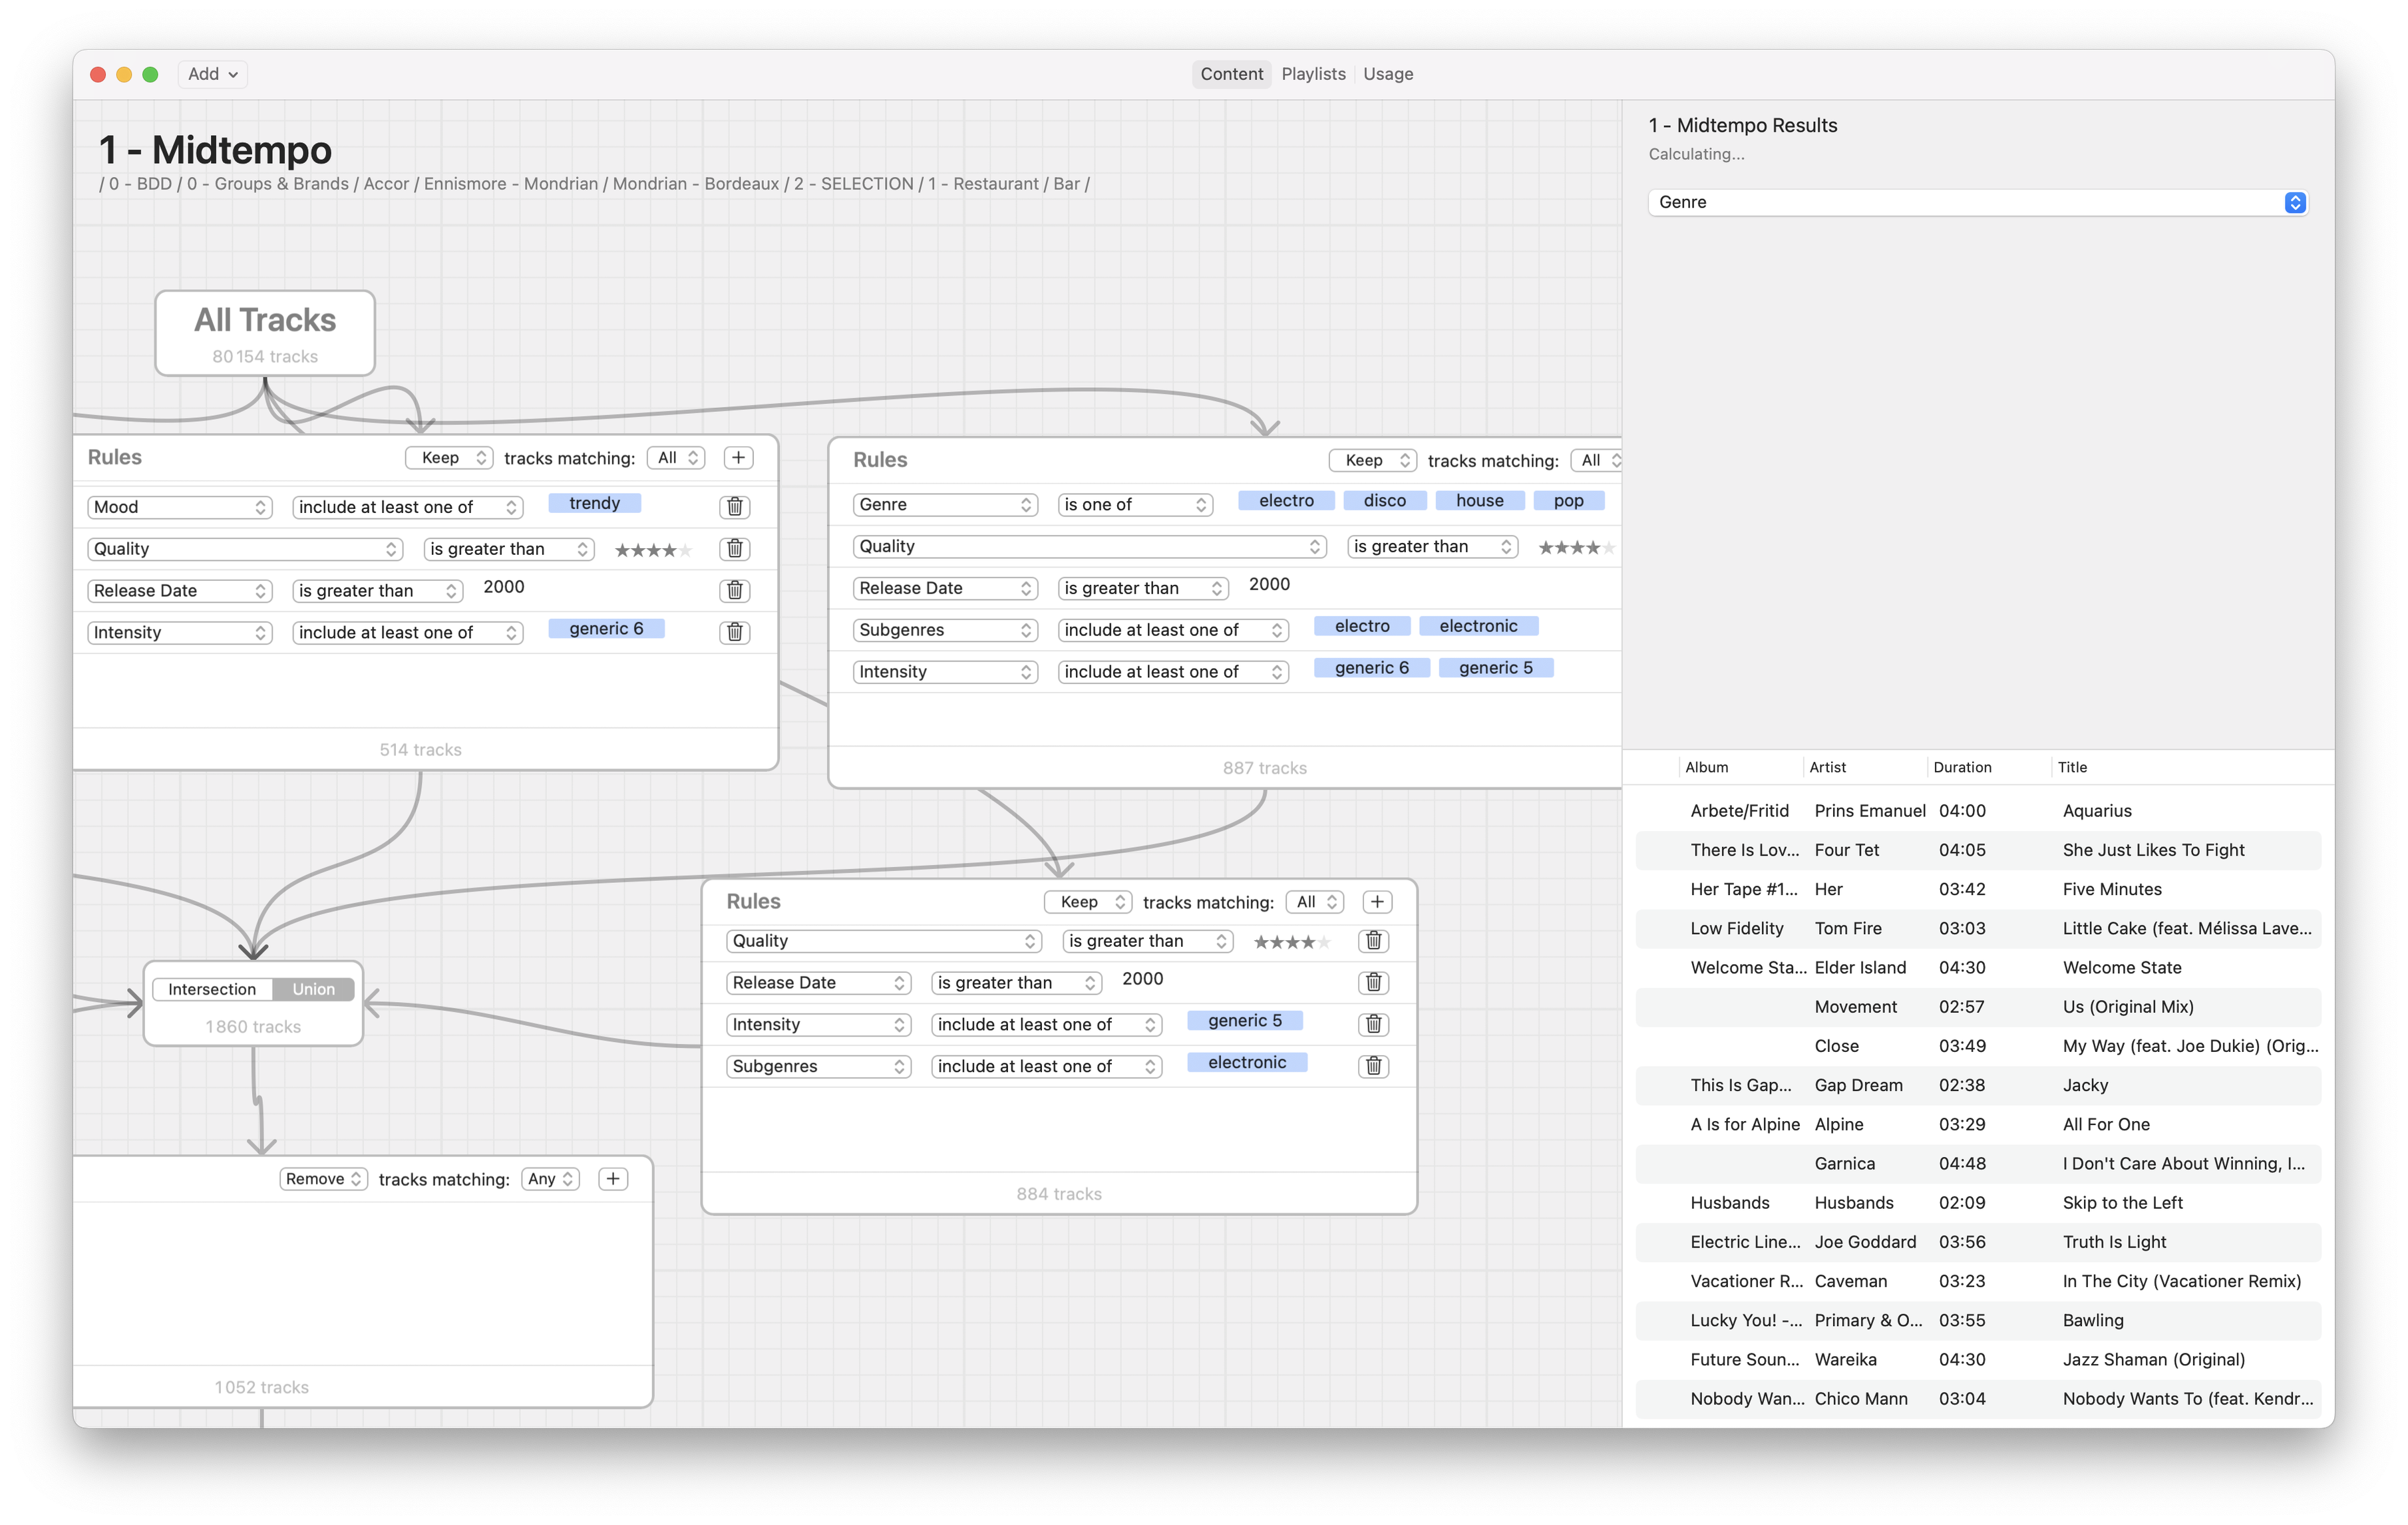Switch to the Playlists tab
Image resolution: width=2408 pixels, height=1525 pixels.
[1313, 74]
